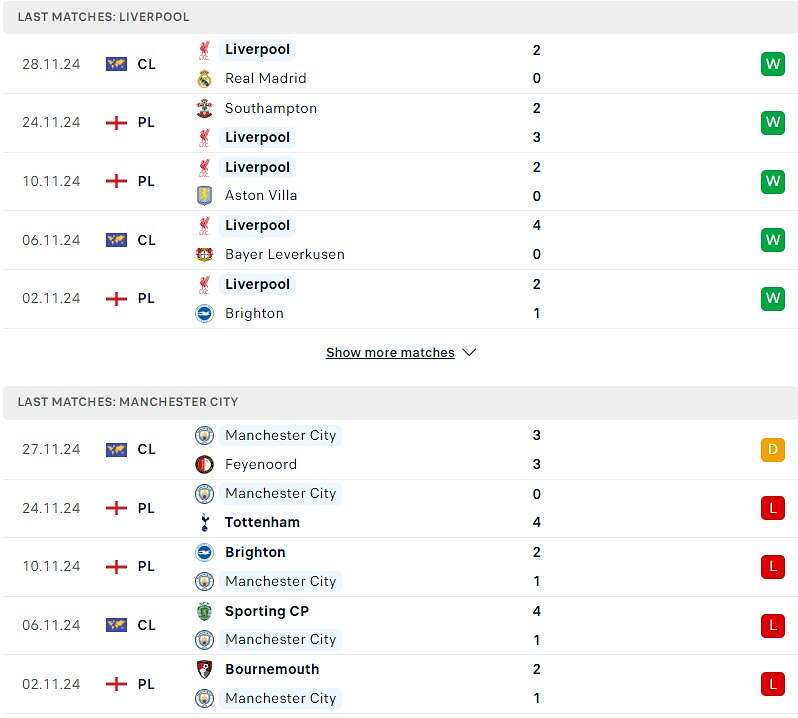Select the Last Matches: Manchester City header
Image resolution: width=798 pixels, height=718 pixels.
(x=399, y=402)
